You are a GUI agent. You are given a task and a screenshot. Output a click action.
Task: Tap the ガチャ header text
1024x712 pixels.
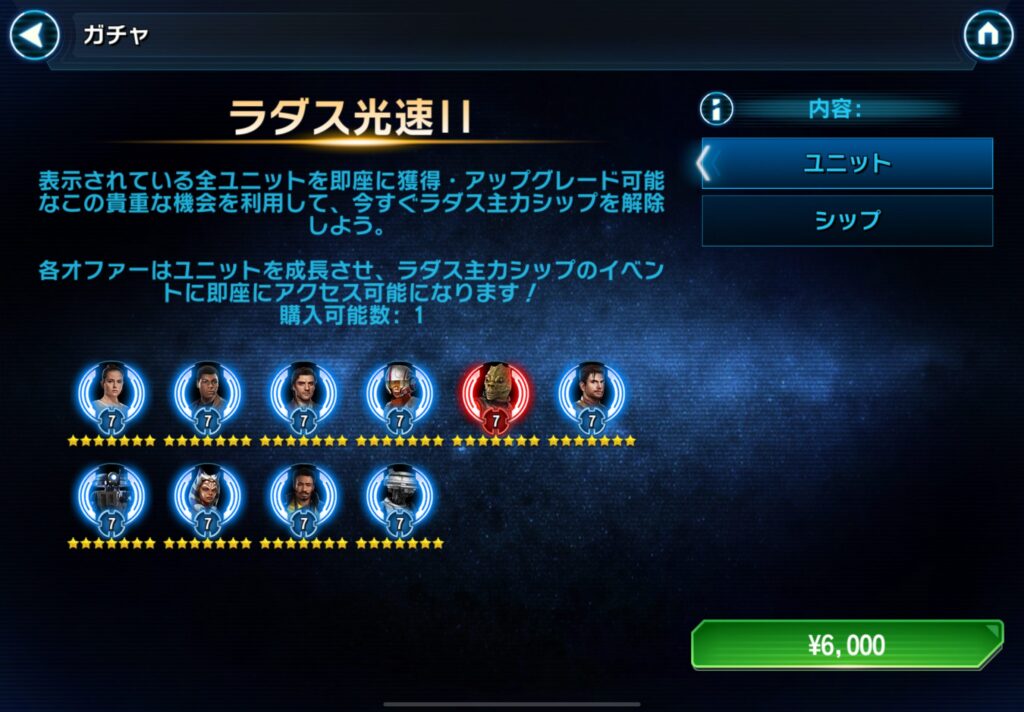click(x=116, y=35)
